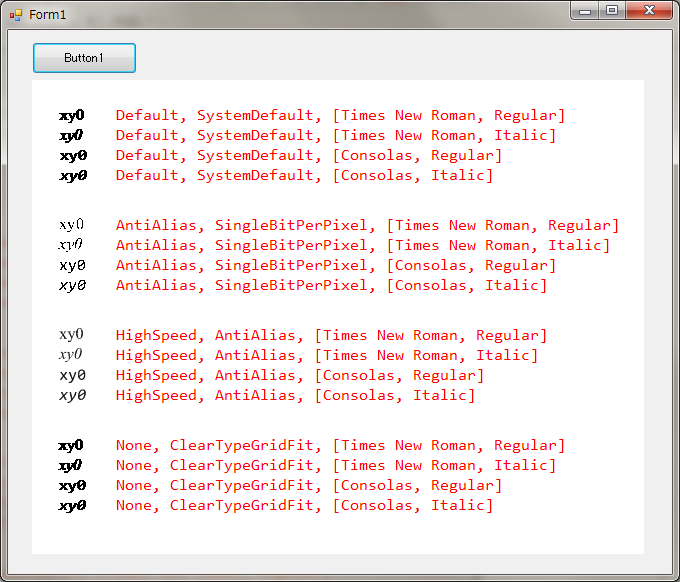Image resolution: width=680 pixels, height=582 pixels.
Task: Maximize the Form1 window
Action: (x=612, y=11)
